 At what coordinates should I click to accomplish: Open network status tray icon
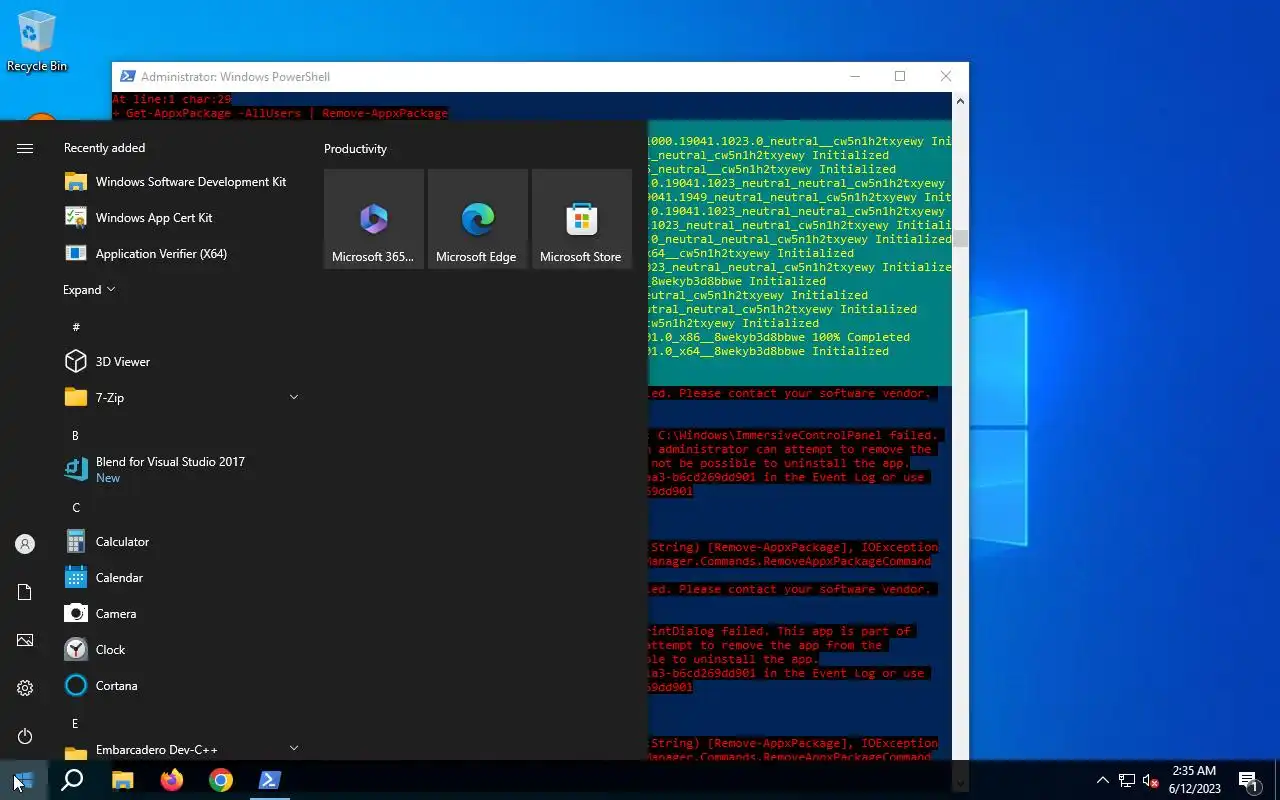pyautogui.click(x=1127, y=780)
